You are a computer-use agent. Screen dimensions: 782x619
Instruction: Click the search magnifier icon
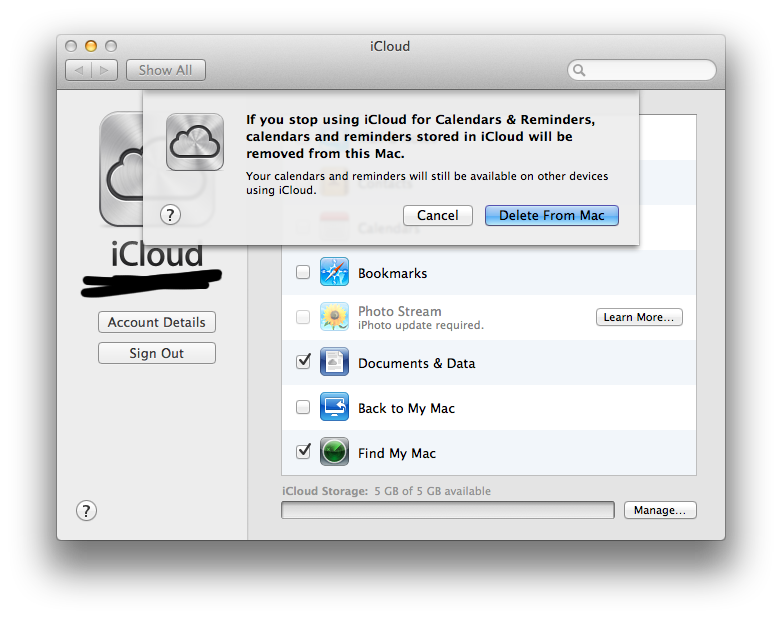pos(579,70)
